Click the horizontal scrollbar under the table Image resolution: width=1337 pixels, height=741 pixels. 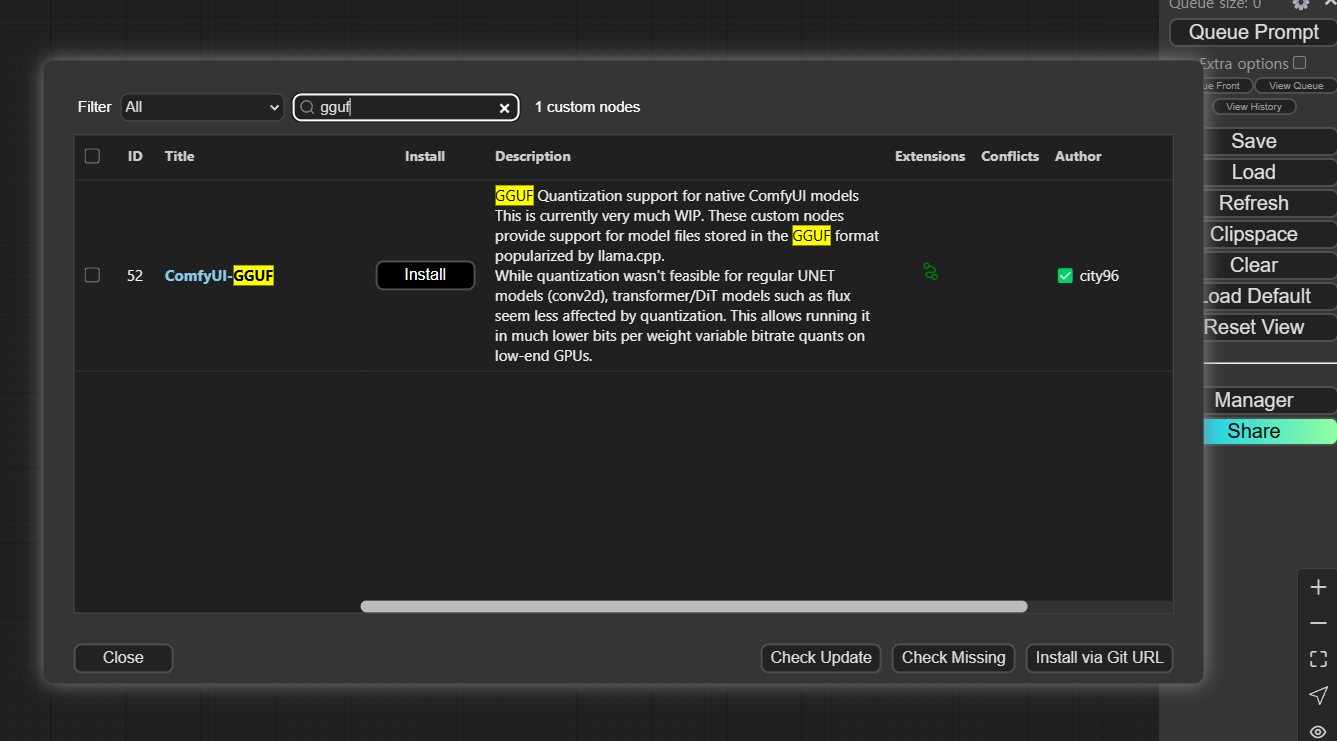pos(694,606)
